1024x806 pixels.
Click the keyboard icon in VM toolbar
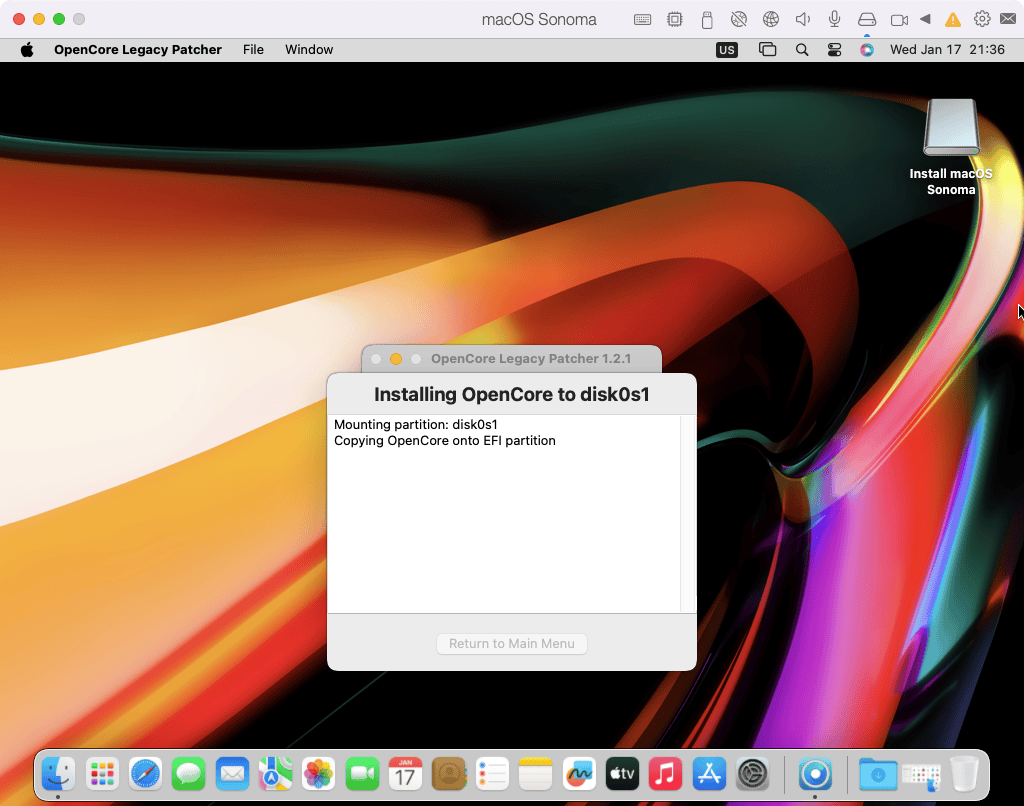[x=643, y=19]
